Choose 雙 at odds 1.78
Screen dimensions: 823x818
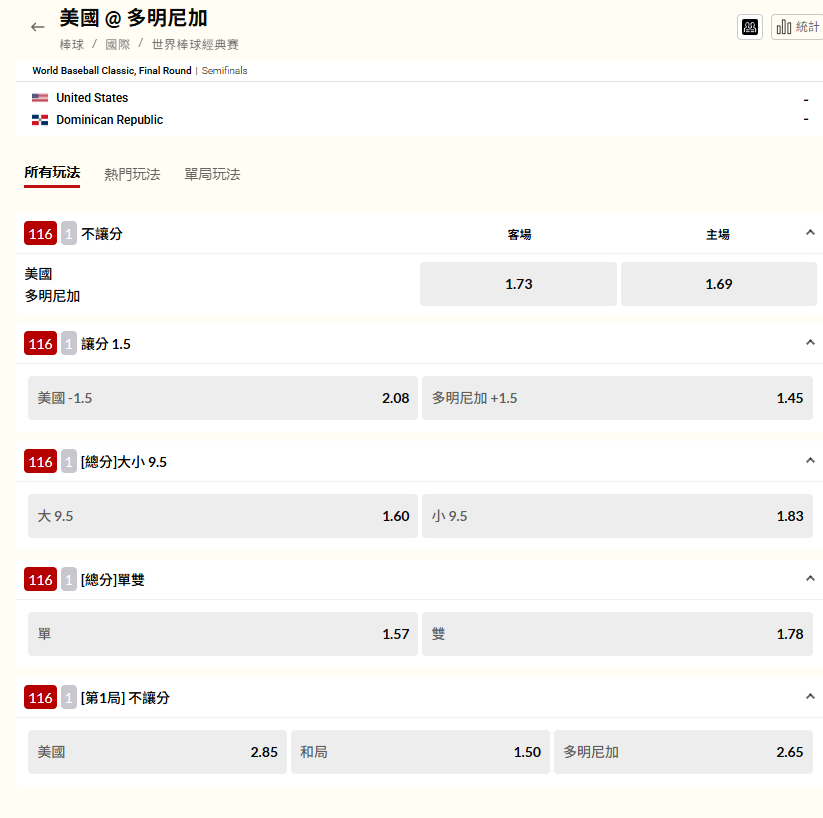click(617, 634)
